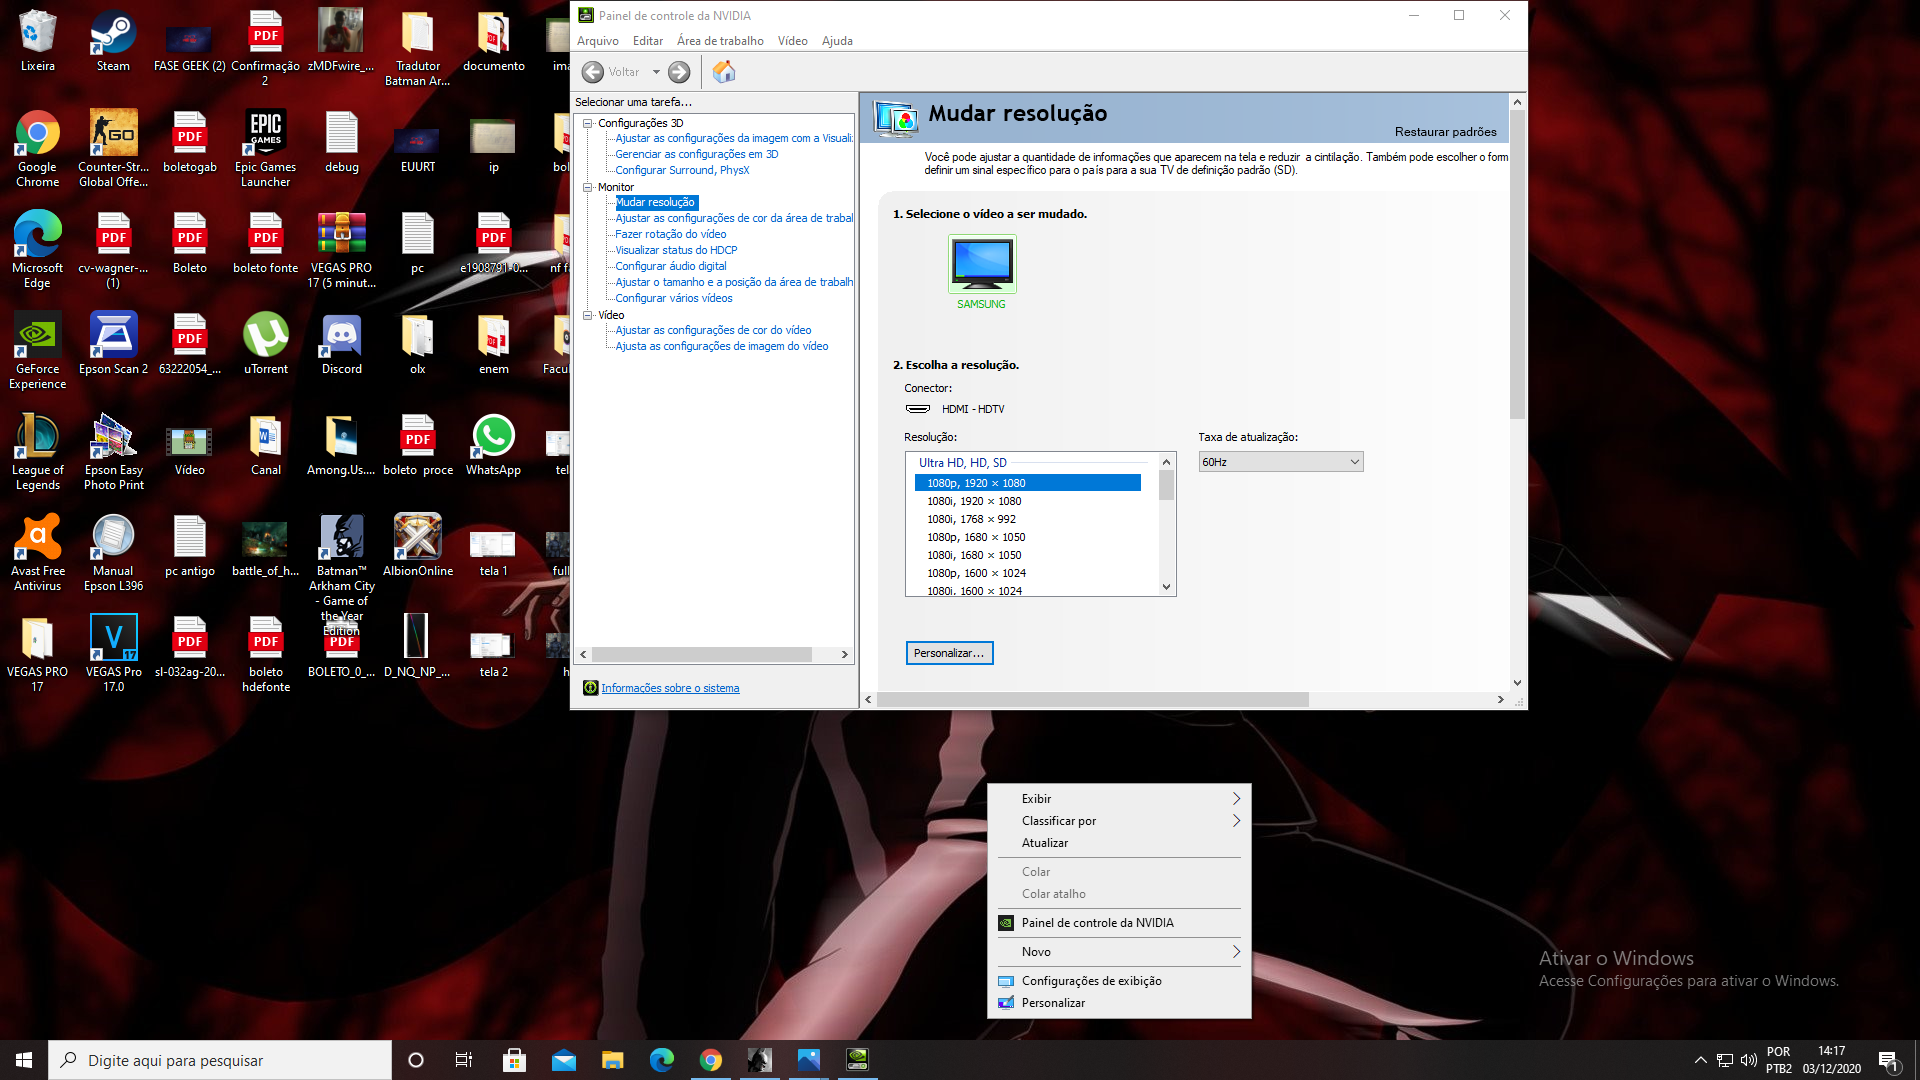Viewport: 1920px width, 1080px height.
Task: Select League of Legends desktop icon
Action: click(37, 452)
